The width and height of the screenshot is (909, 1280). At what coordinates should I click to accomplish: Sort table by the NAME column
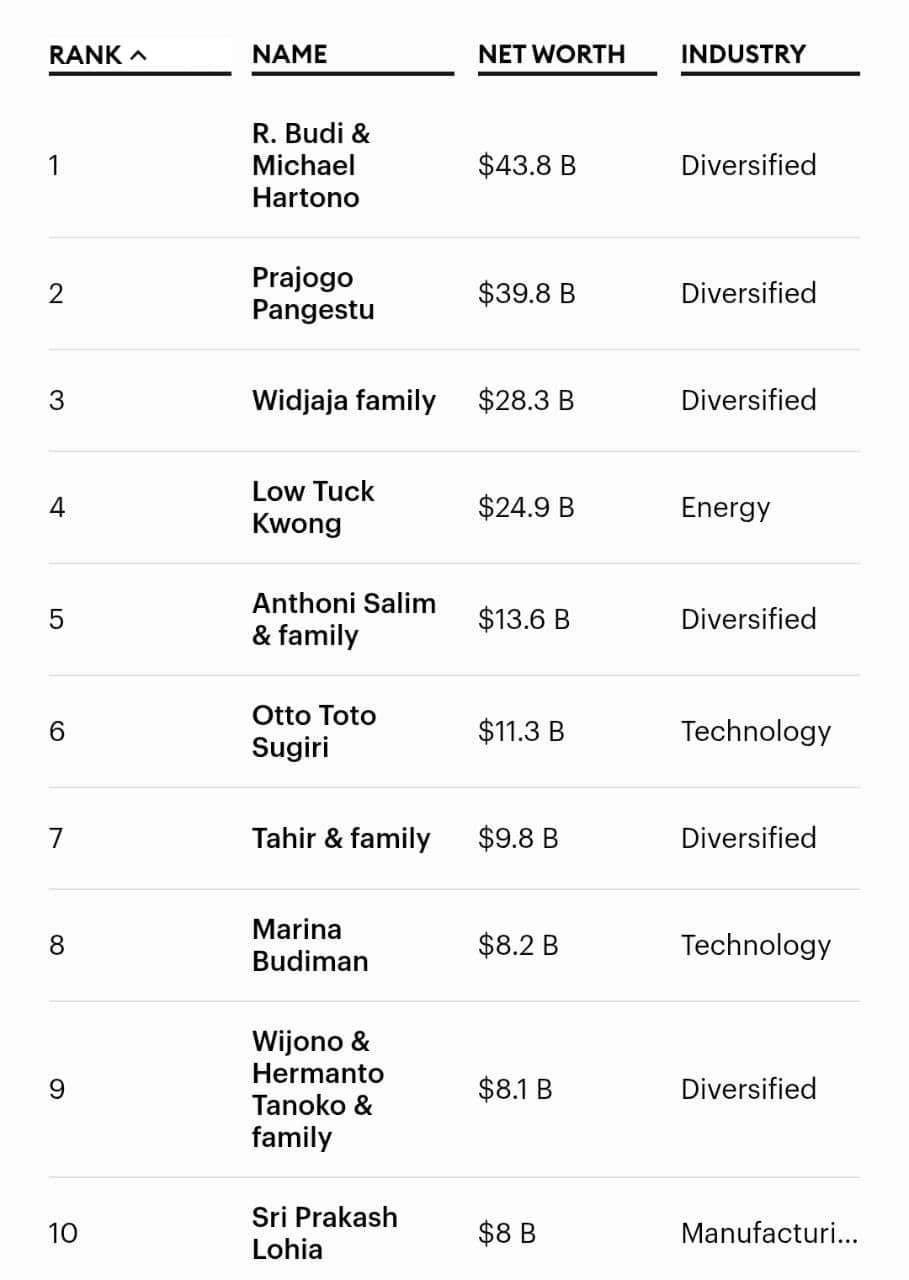290,55
